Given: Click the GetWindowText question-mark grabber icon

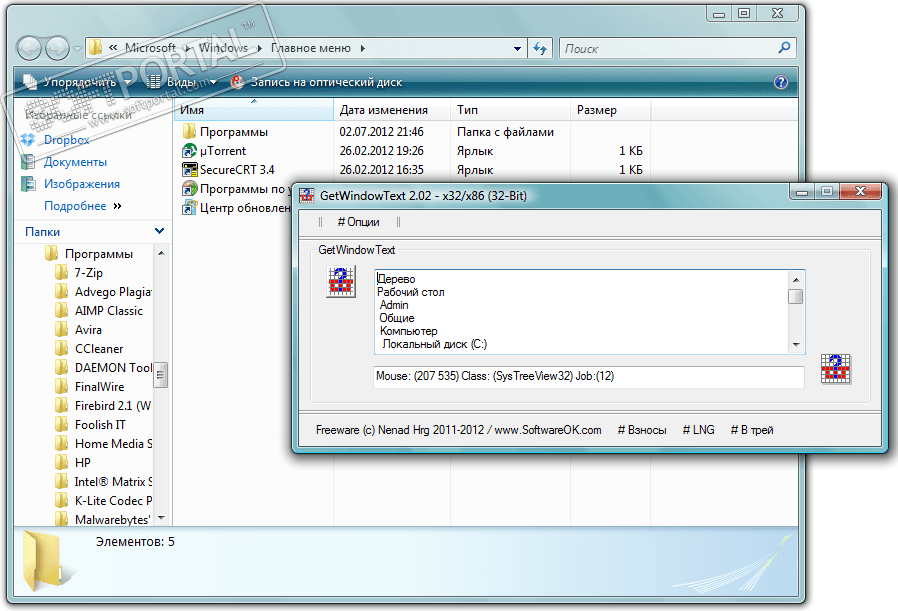Looking at the screenshot, I should (x=341, y=282).
